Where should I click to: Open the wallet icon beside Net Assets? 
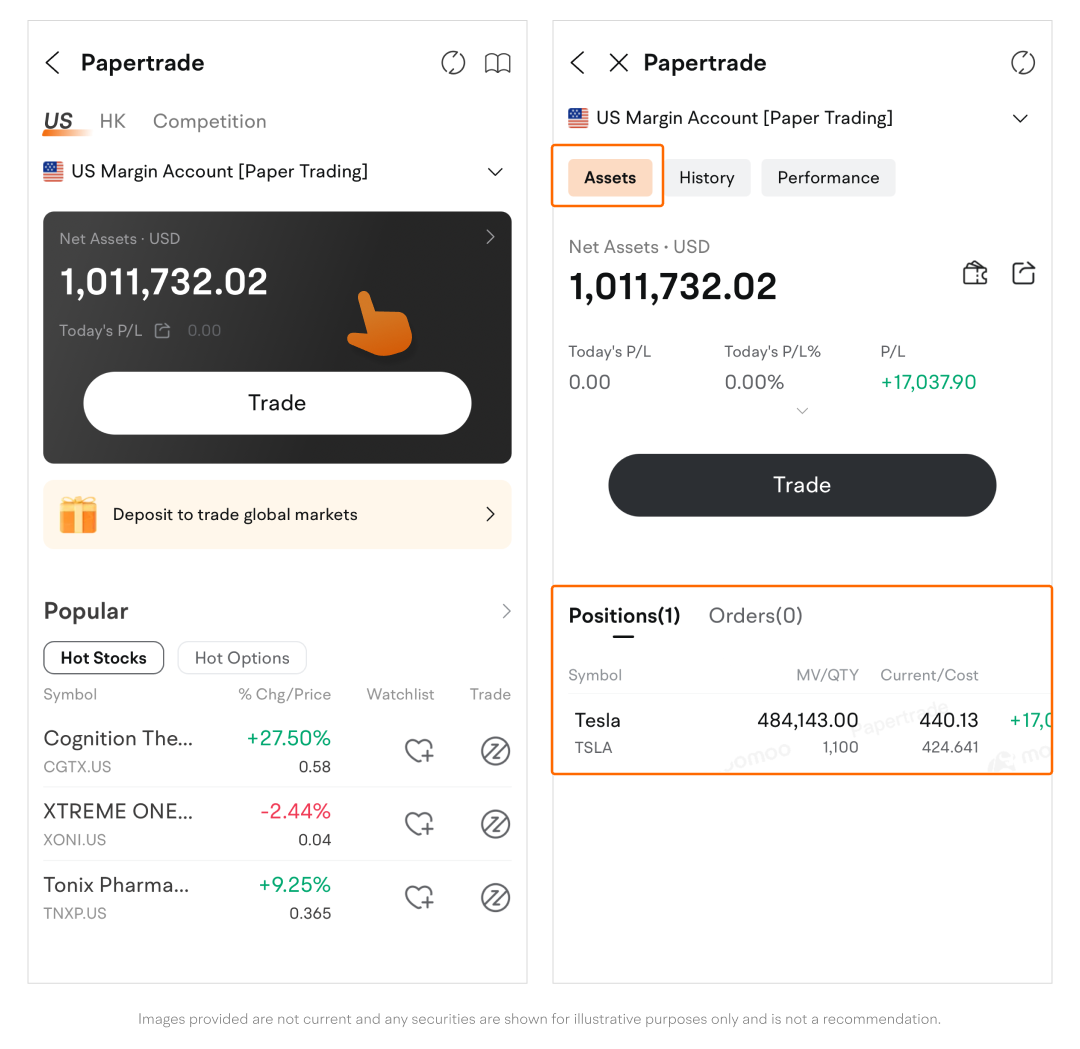click(x=975, y=273)
